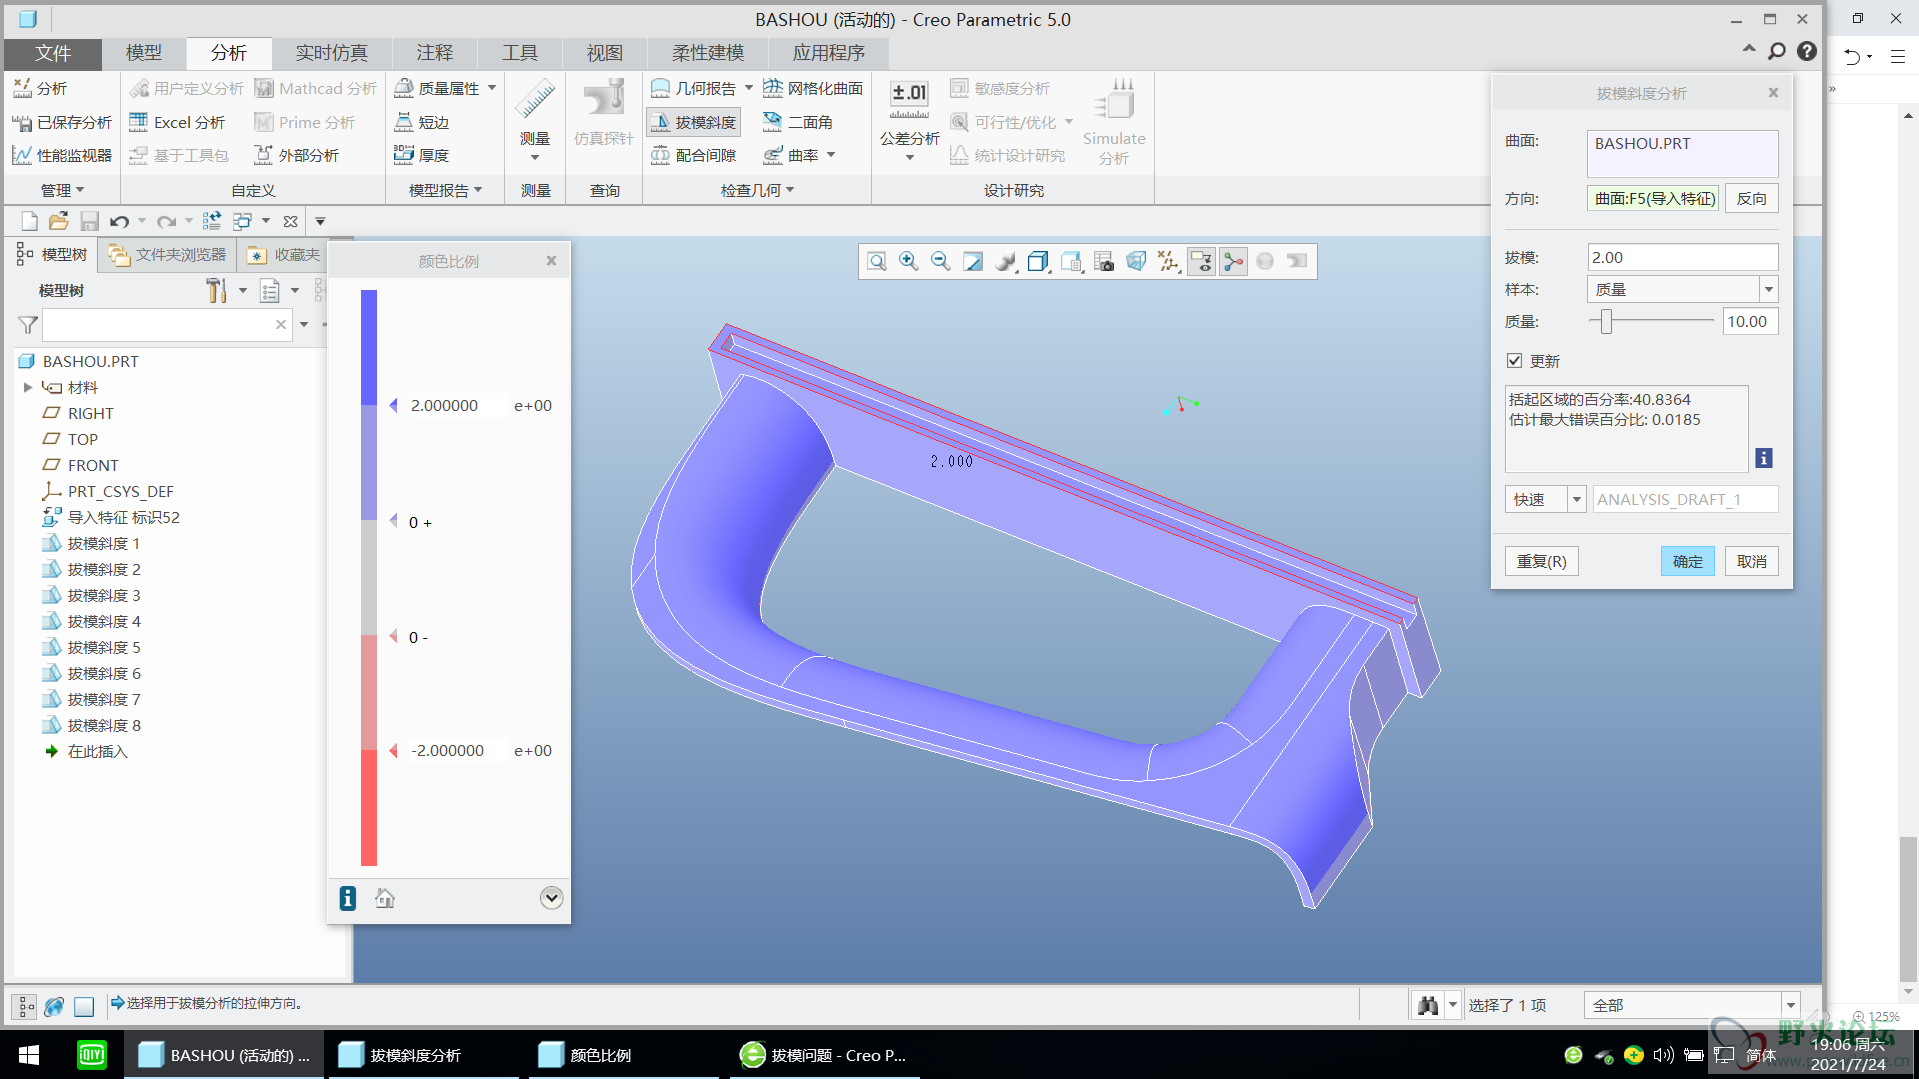Image resolution: width=1919 pixels, height=1079 pixels.
Task: Click the search magnifier icon at top right
Action: [x=1777, y=51]
